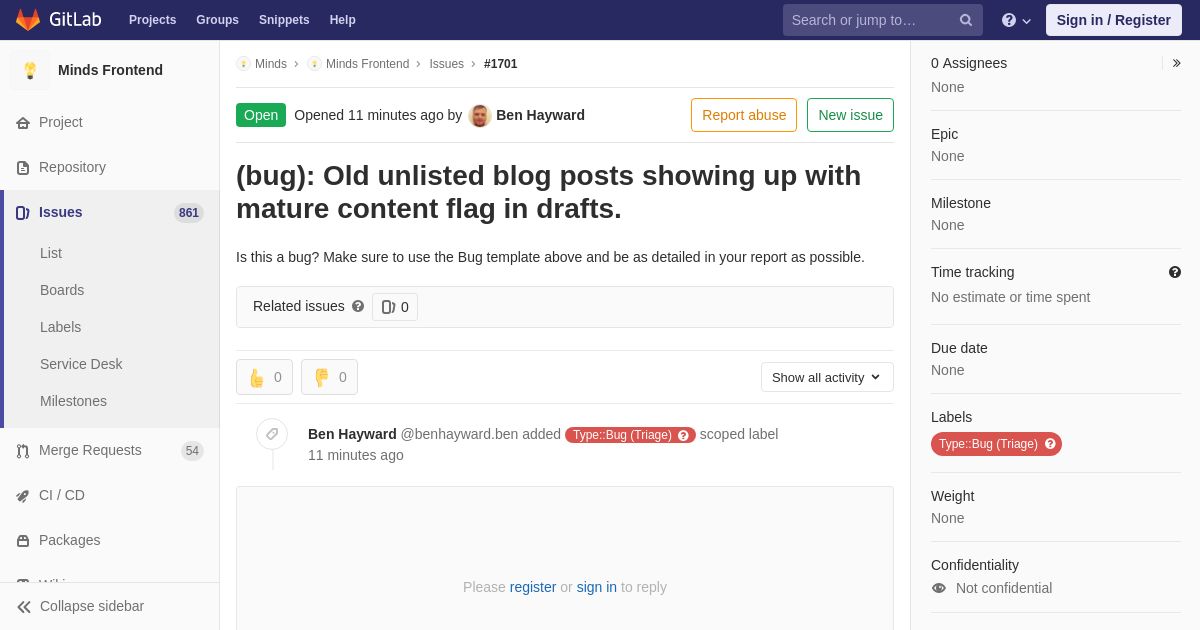
Task: Click the 0 Assignees heading
Action: (x=969, y=63)
